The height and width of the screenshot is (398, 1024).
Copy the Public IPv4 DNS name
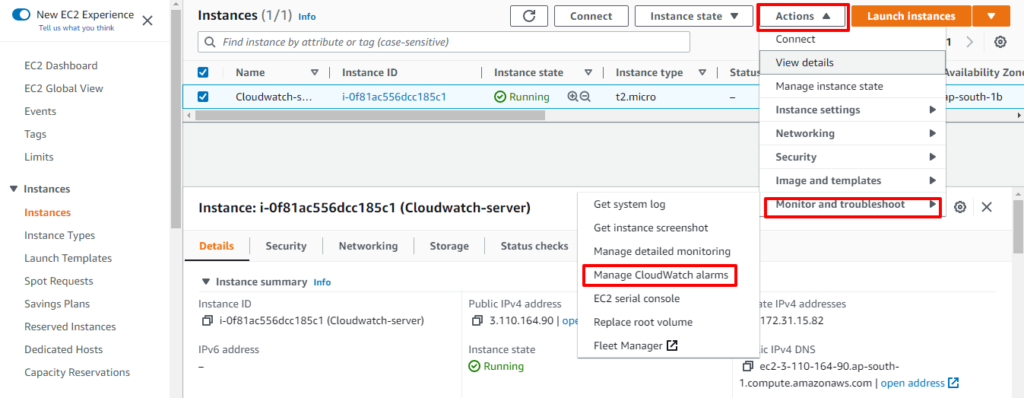pos(748,366)
